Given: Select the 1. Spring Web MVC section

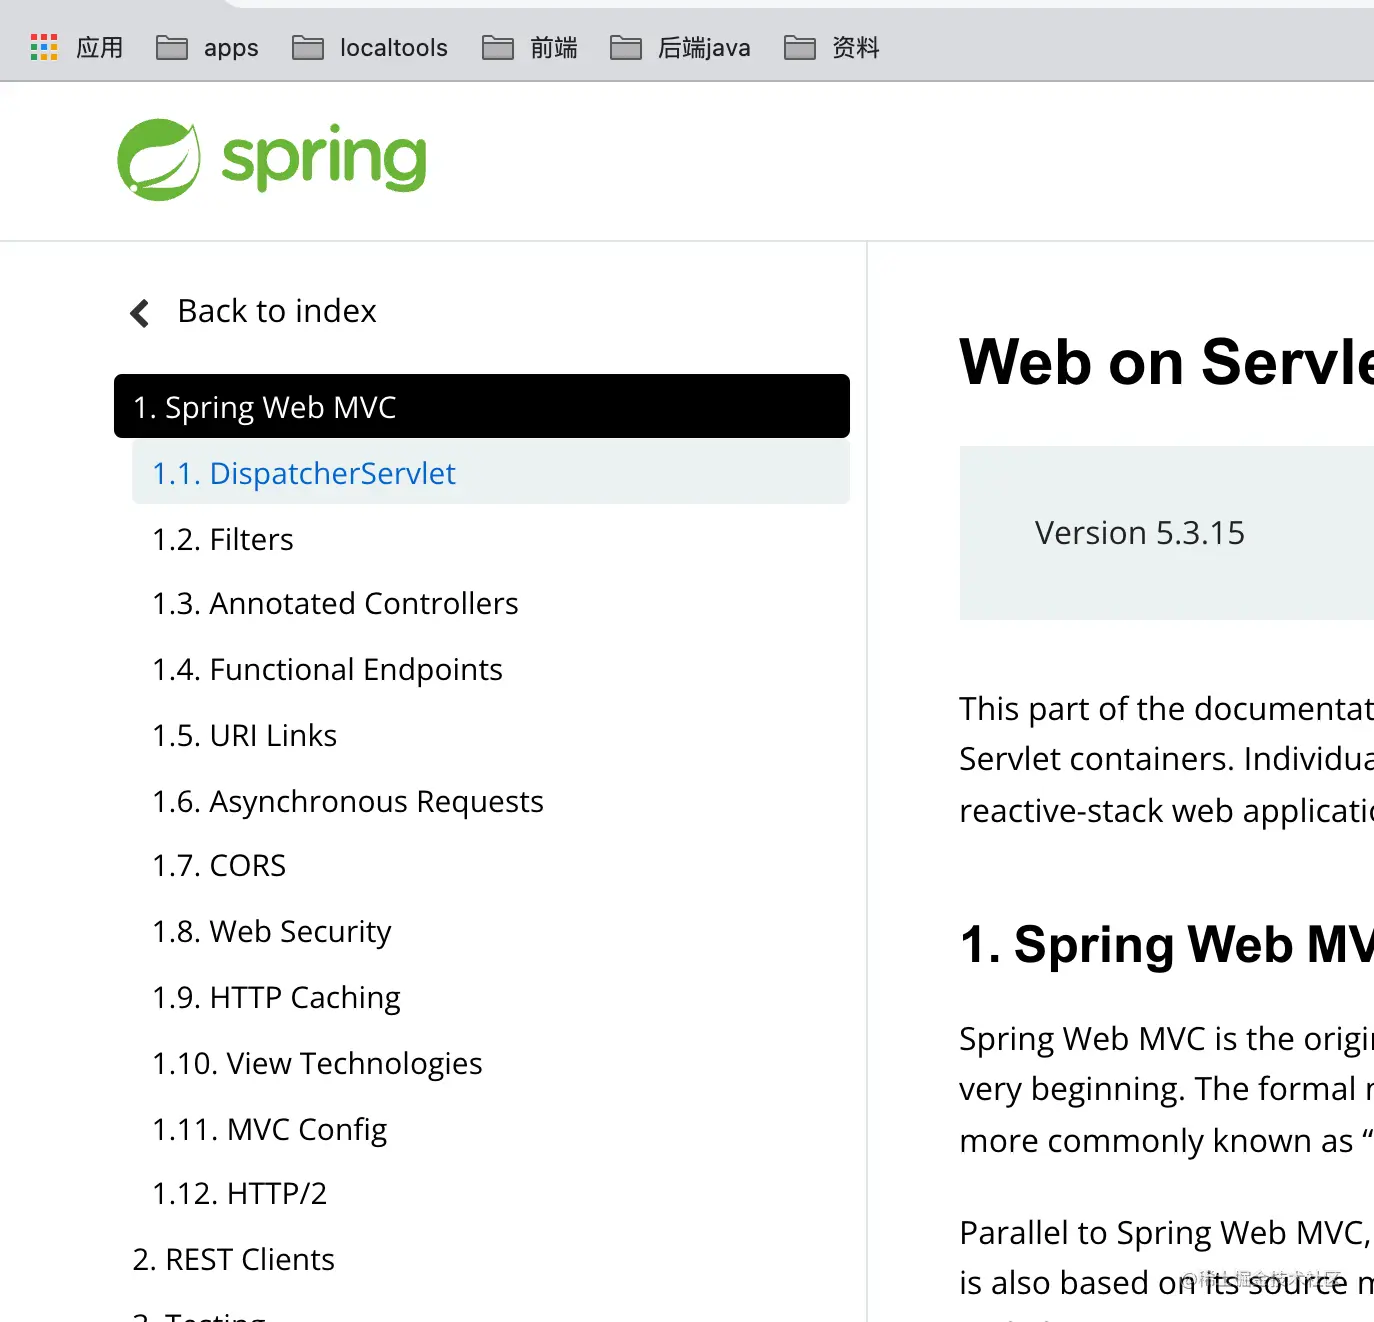Looking at the screenshot, I should coord(482,406).
